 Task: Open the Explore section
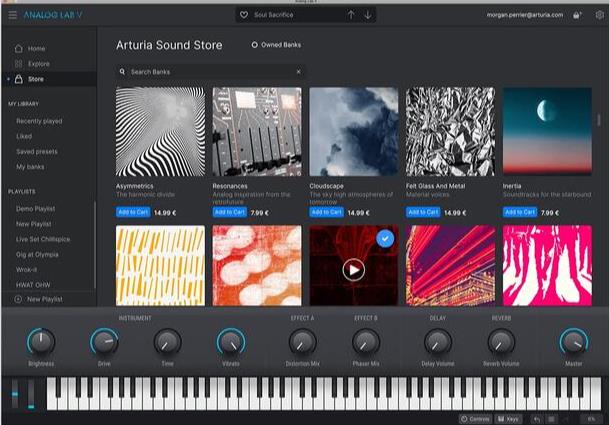click(x=38, y=63)
